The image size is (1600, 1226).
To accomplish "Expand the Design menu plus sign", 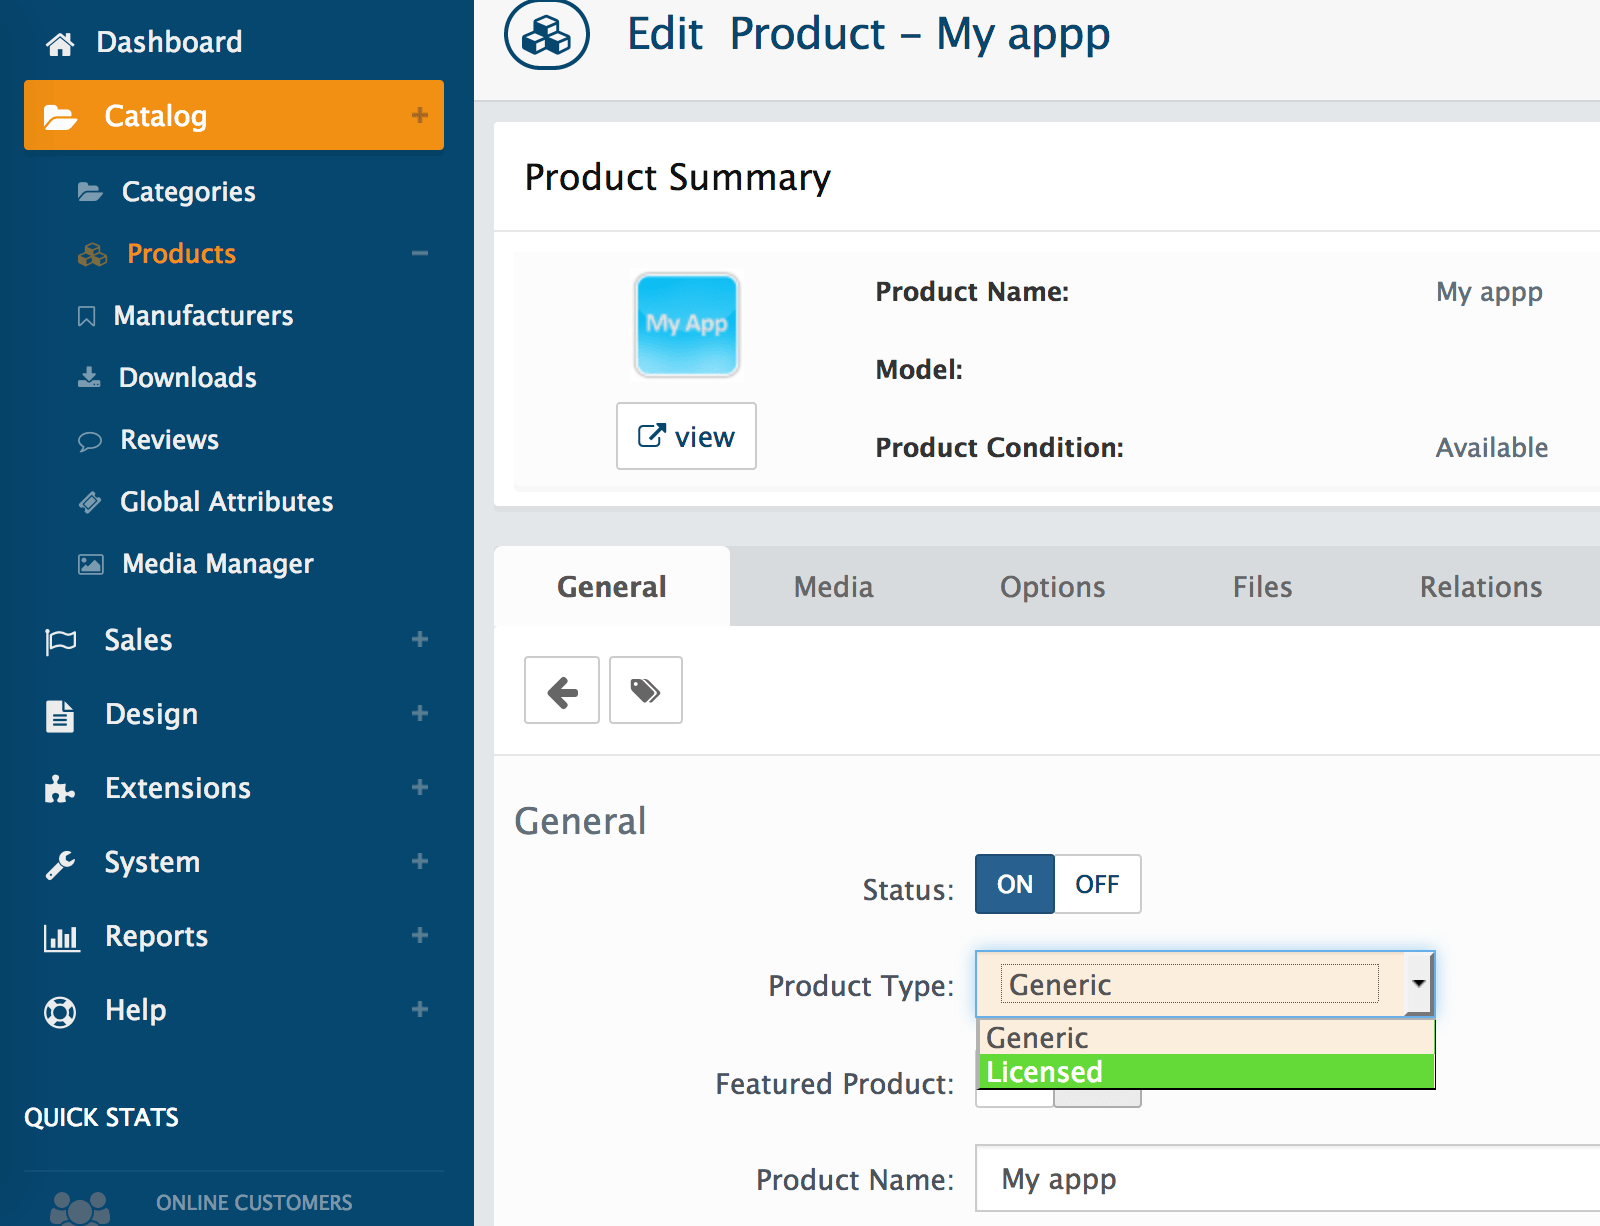I will click(420, 713).
